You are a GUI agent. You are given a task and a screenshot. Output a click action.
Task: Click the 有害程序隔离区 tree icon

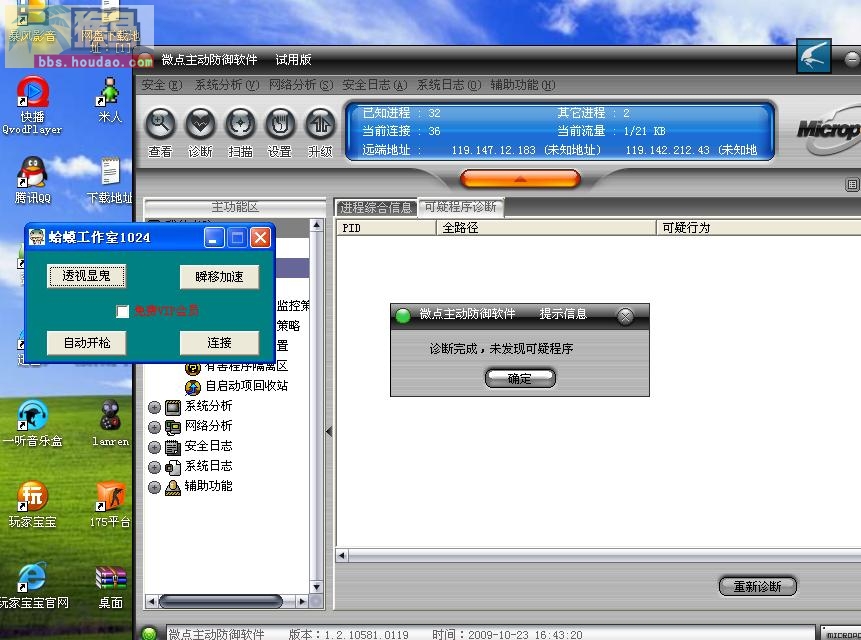click(193, 367)
